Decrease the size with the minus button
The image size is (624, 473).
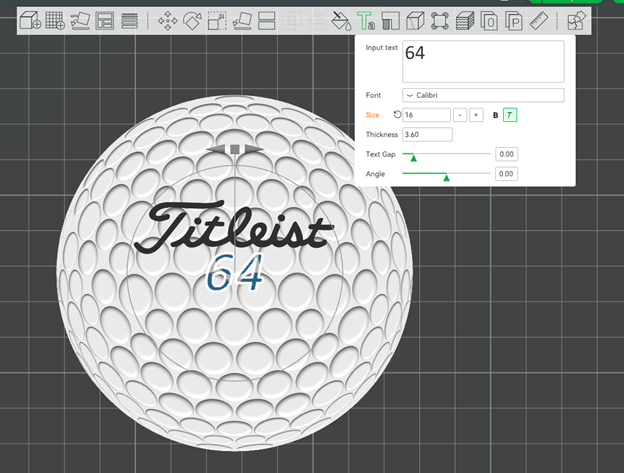[460, 115]
